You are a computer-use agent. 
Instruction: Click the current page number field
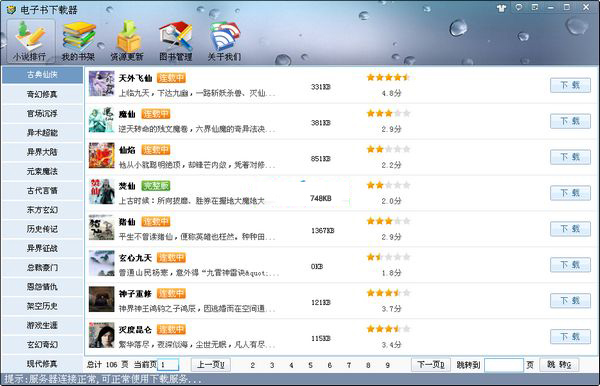tap(168, 365)
